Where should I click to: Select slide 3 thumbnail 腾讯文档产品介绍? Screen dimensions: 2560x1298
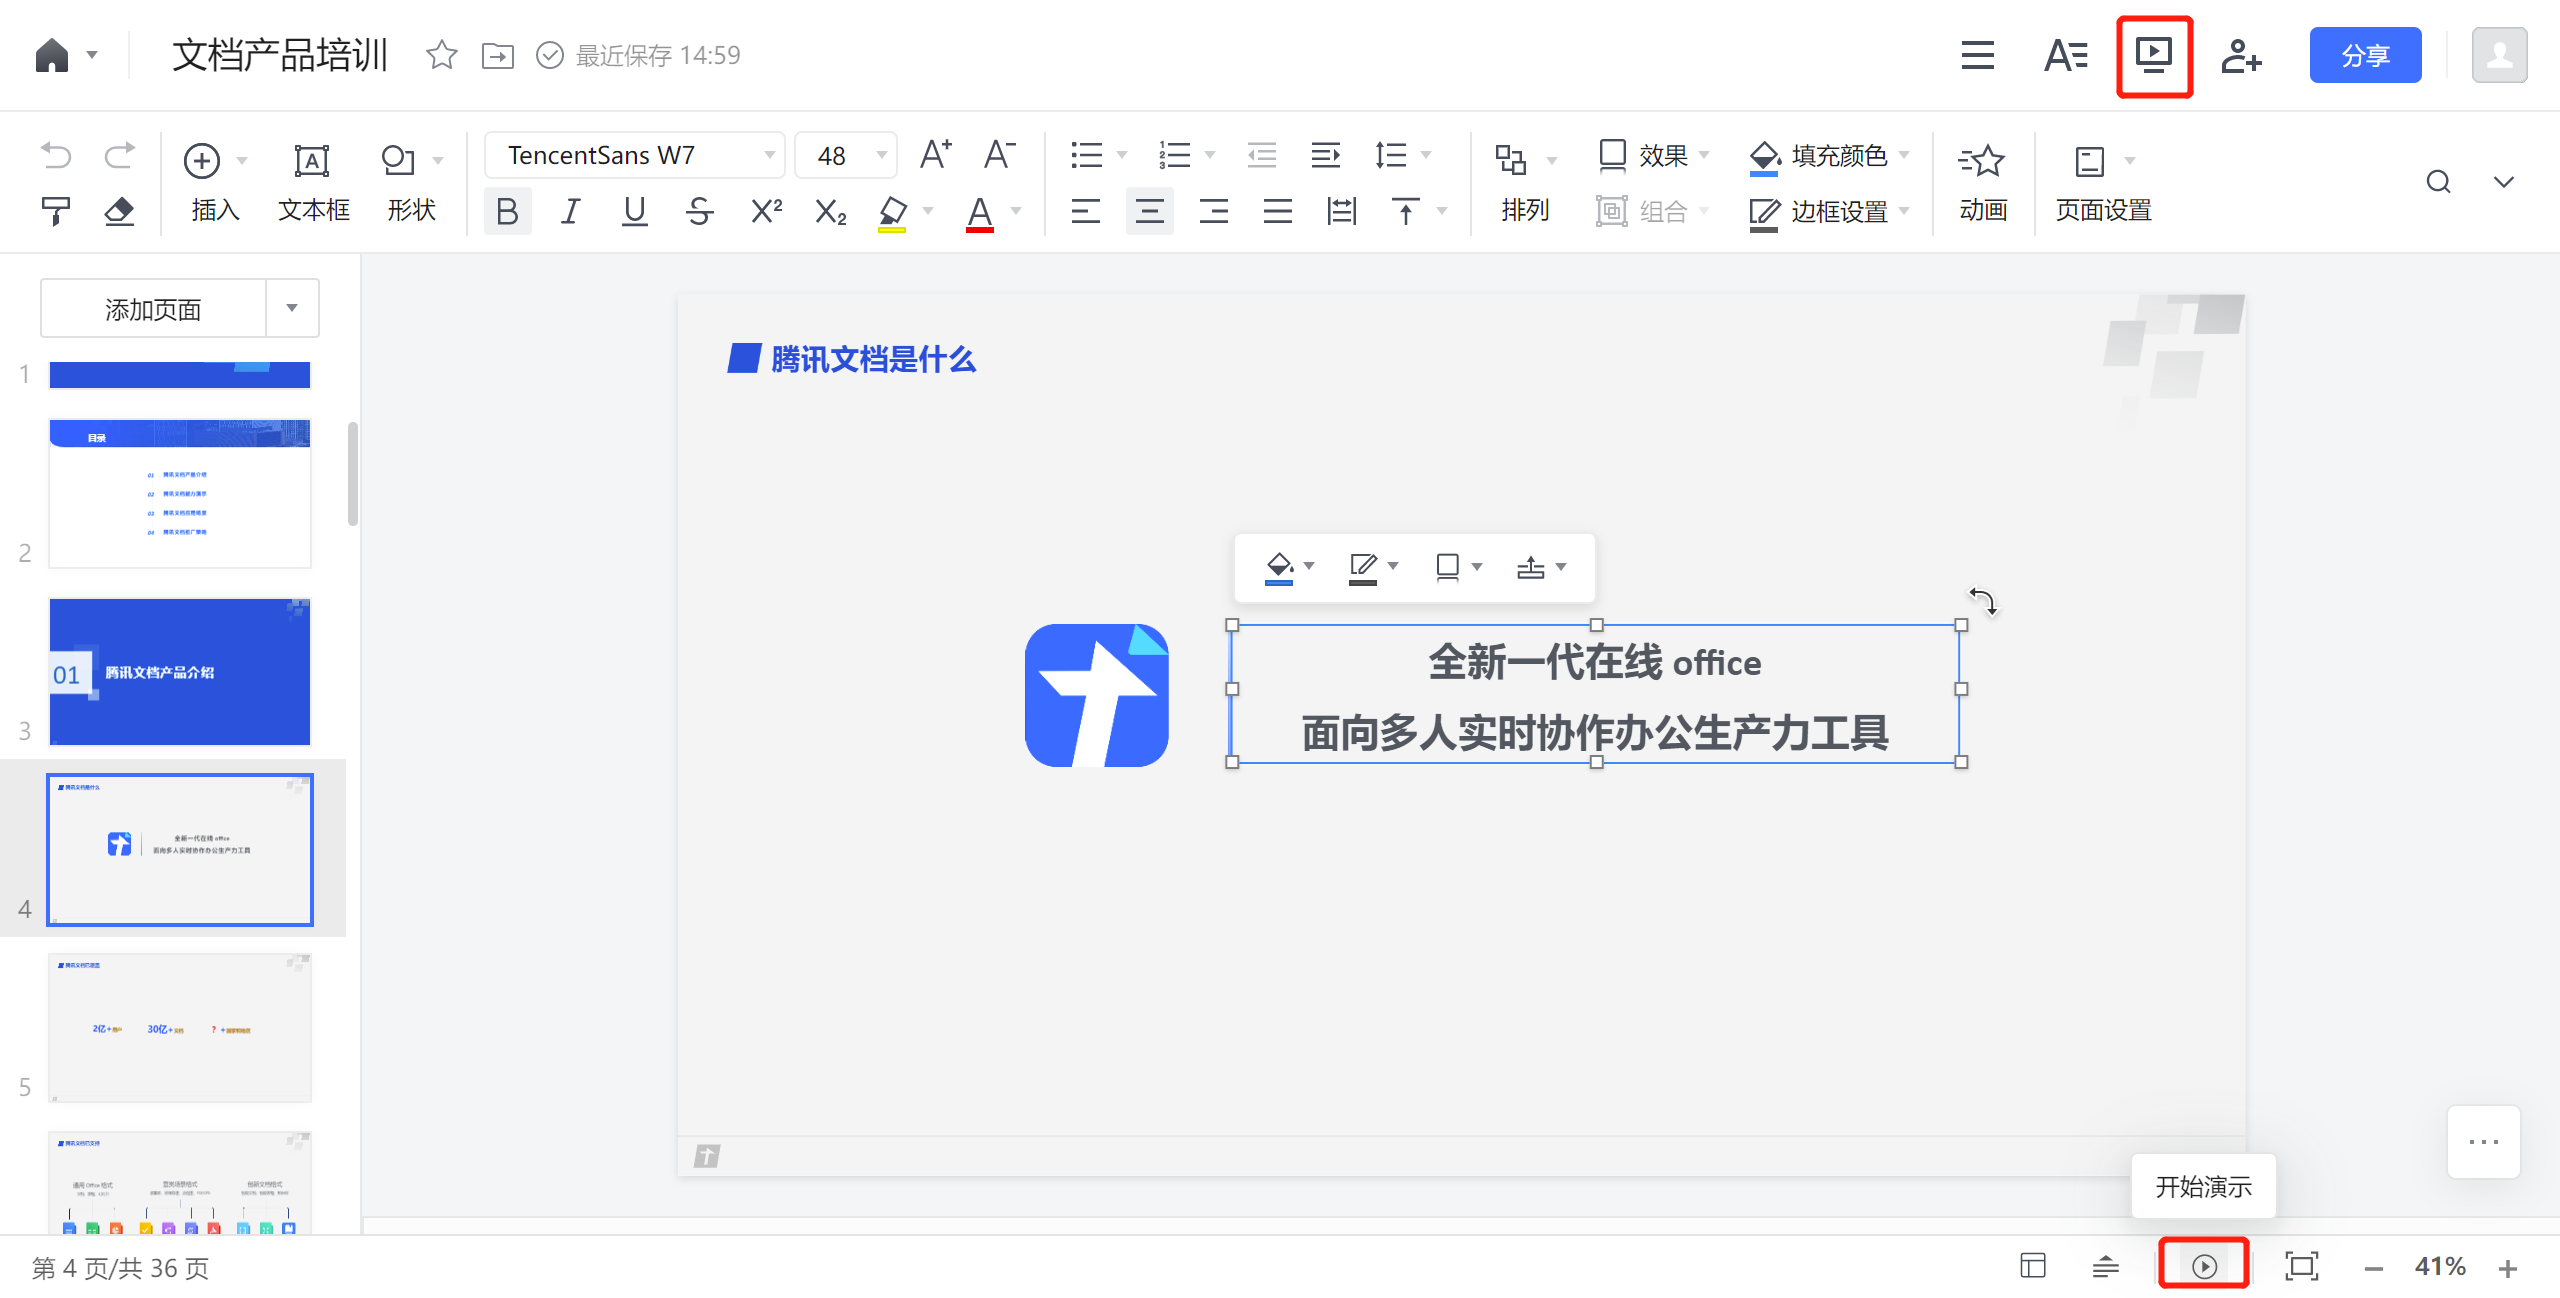click(180, 672)
